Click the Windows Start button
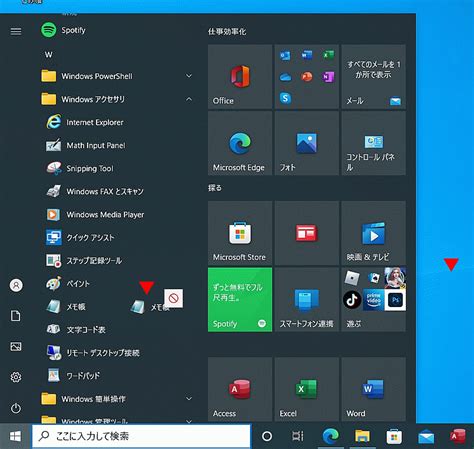 (15, 436)
